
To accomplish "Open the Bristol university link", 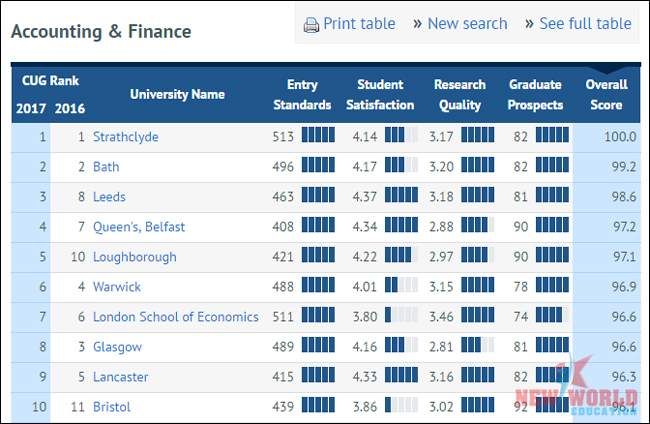I will click(x=112, y=407).
